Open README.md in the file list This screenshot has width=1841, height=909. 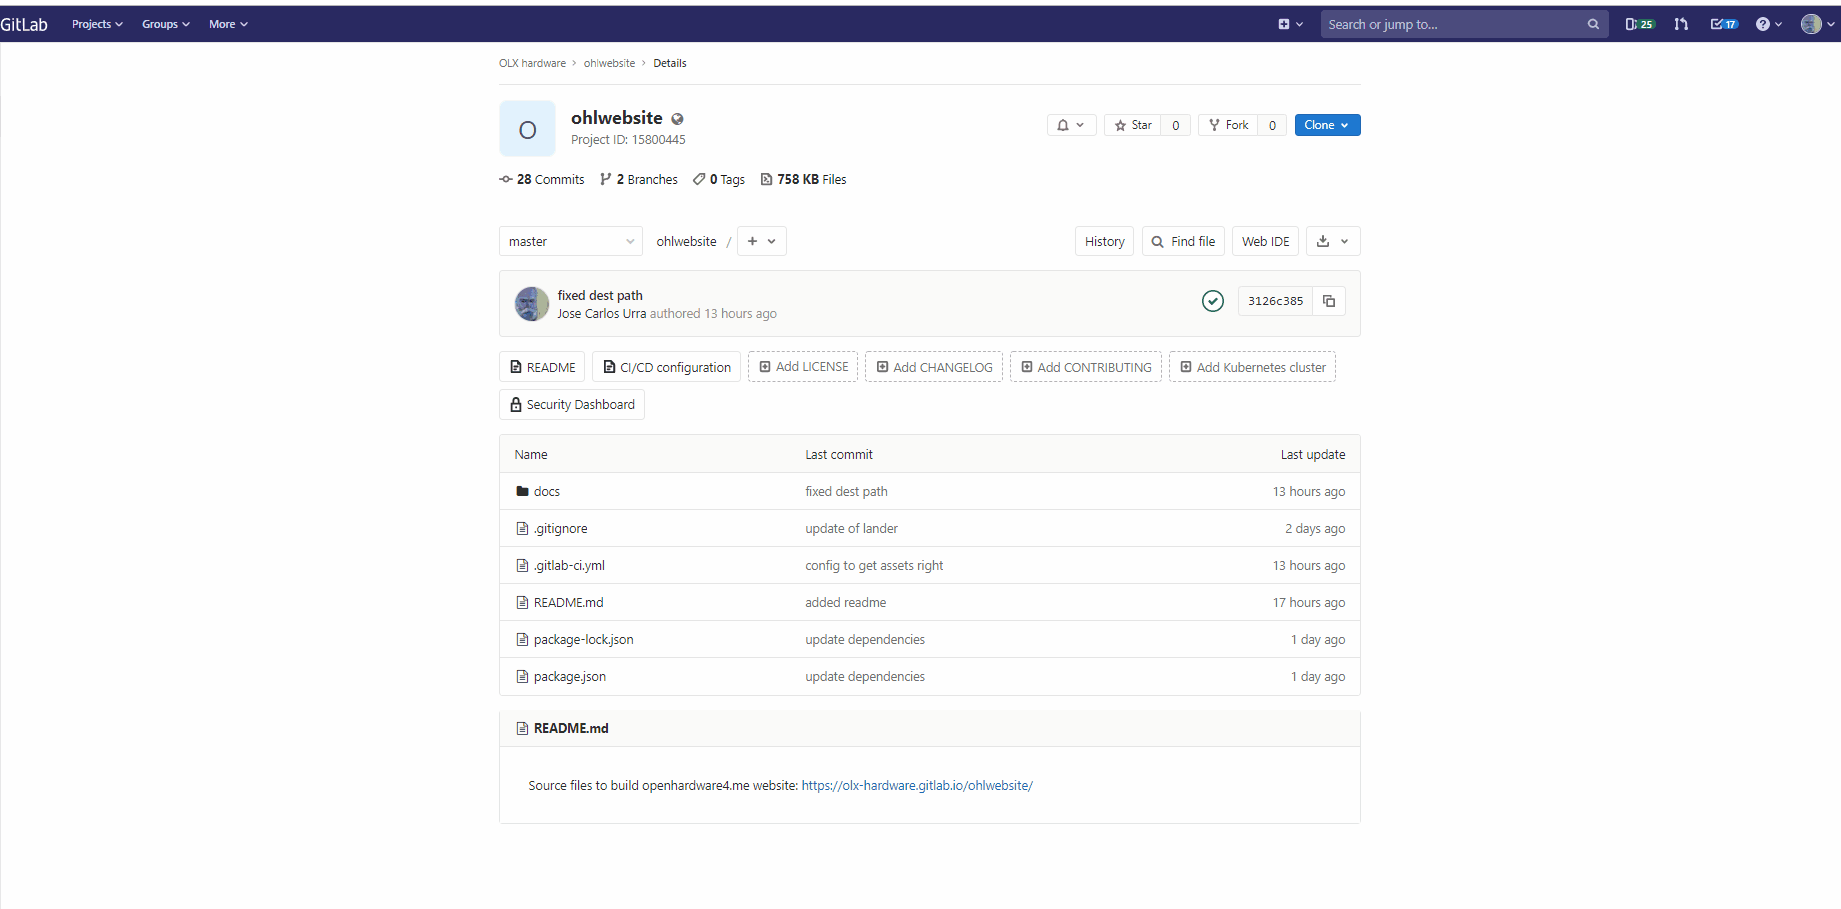pyautogui.click(x=568, y=603)
